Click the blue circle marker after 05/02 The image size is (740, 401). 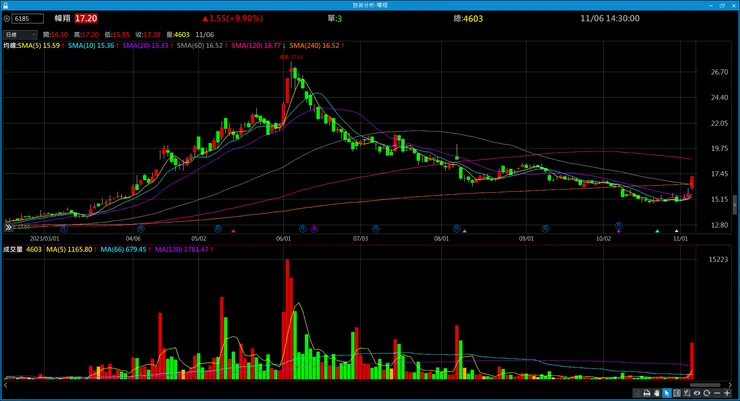tap(218, 229)
